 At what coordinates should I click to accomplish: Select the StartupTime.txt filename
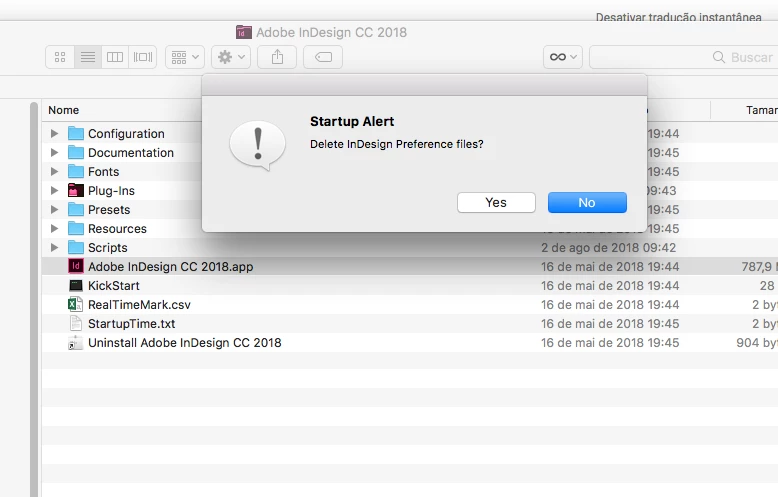[x=131, y=324]
